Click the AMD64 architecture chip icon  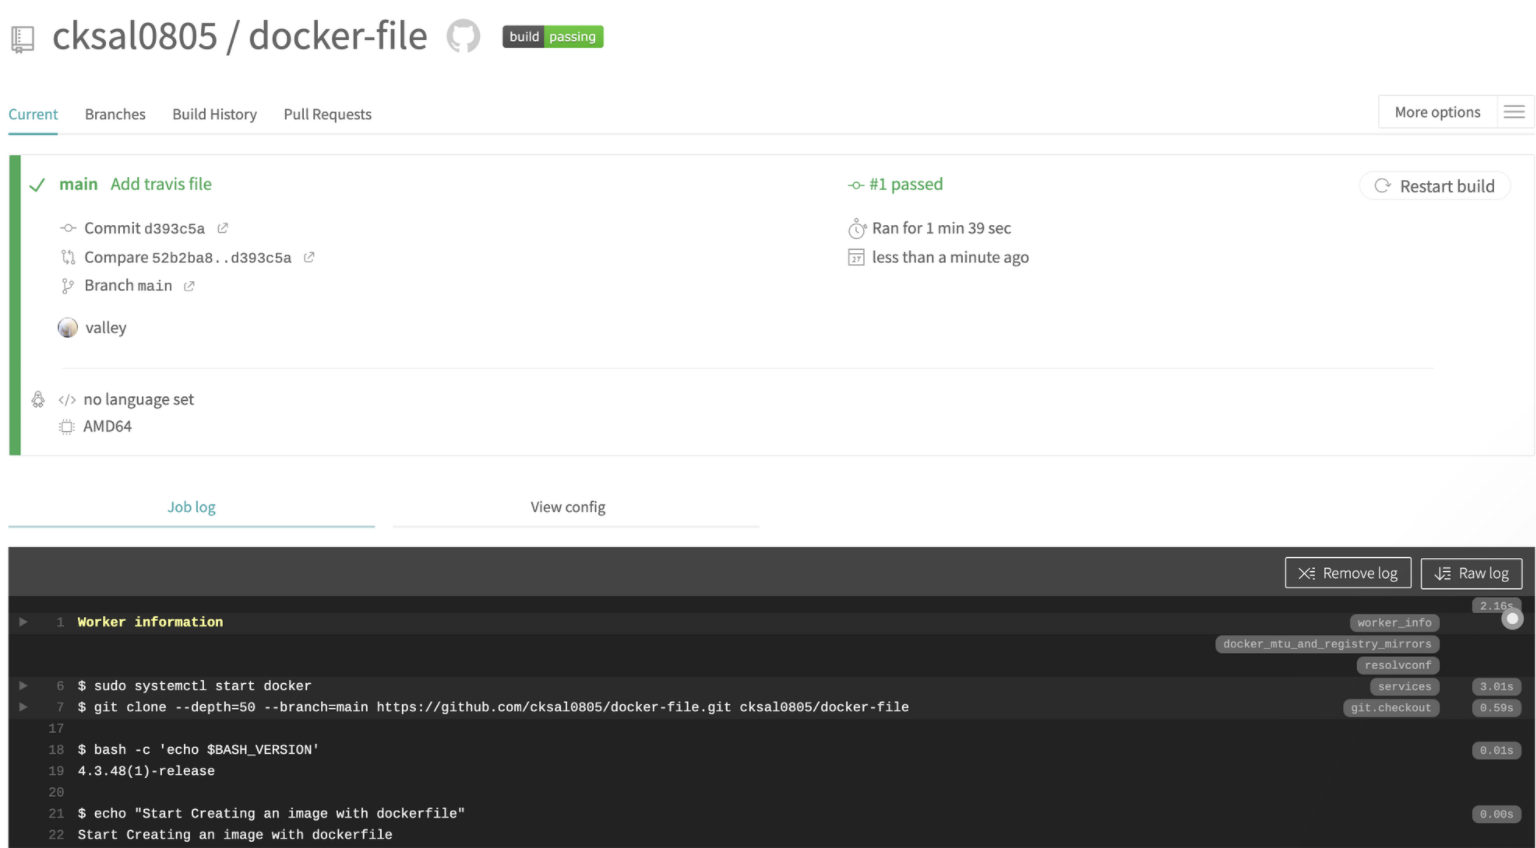point(67,427)
